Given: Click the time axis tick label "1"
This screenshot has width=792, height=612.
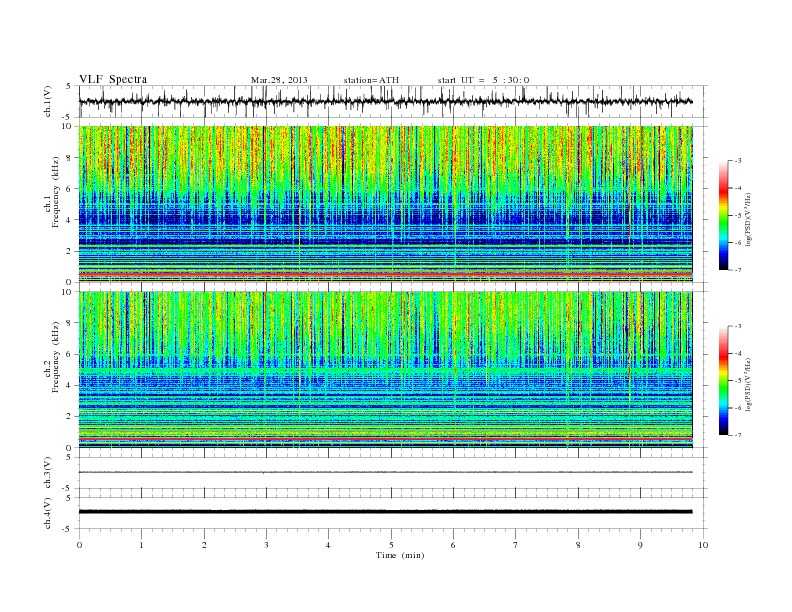Looking at the screenshot, I should point(141,545).
